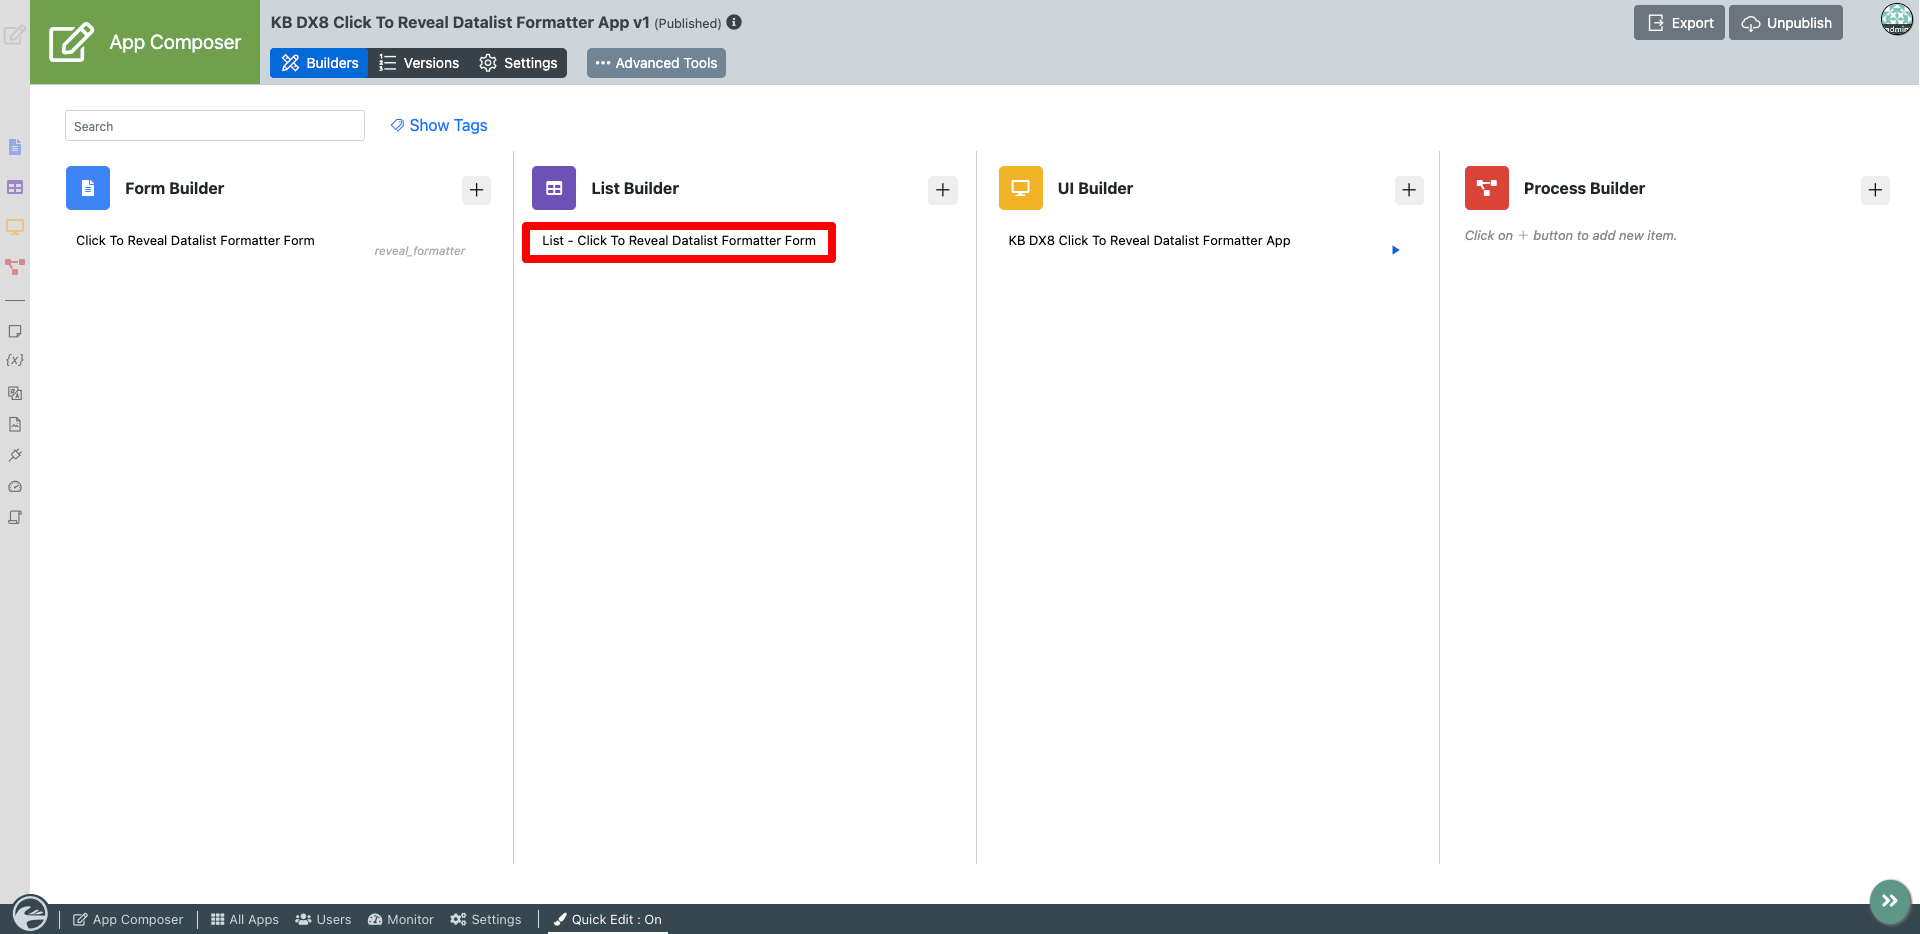Expand Advanced Tools menu
The height and width of the screenshot is (934, 1920).
click(656, 63)
